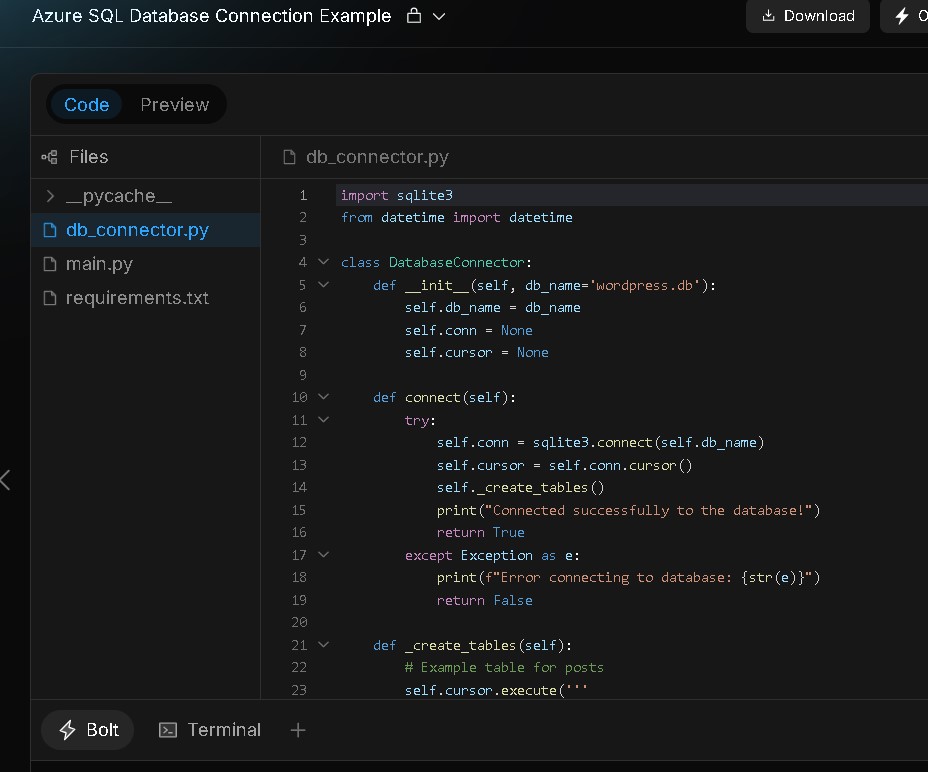Click the Download button
This screenshot has width=928, height=772.
pos(808,16)
